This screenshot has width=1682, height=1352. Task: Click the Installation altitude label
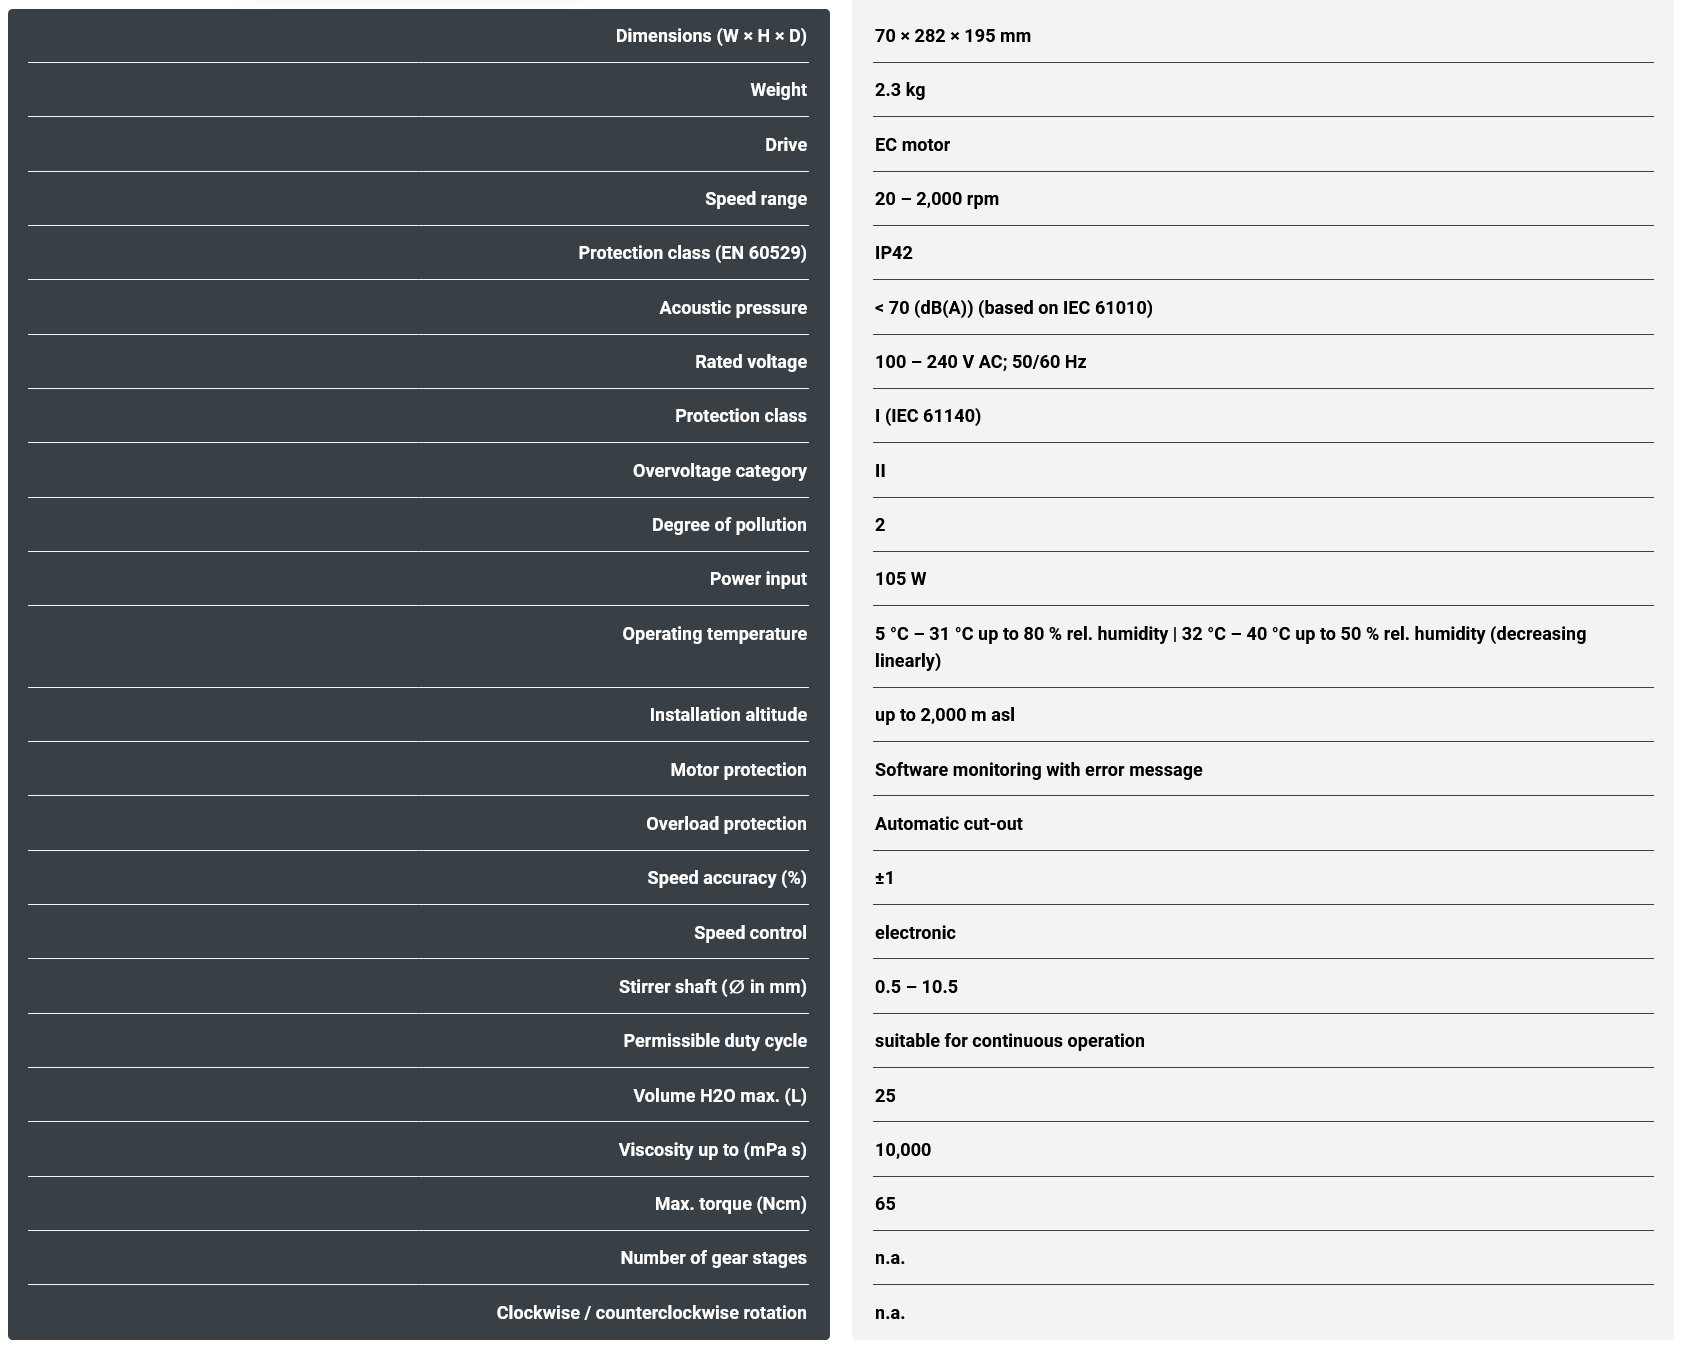click(727, 715)
